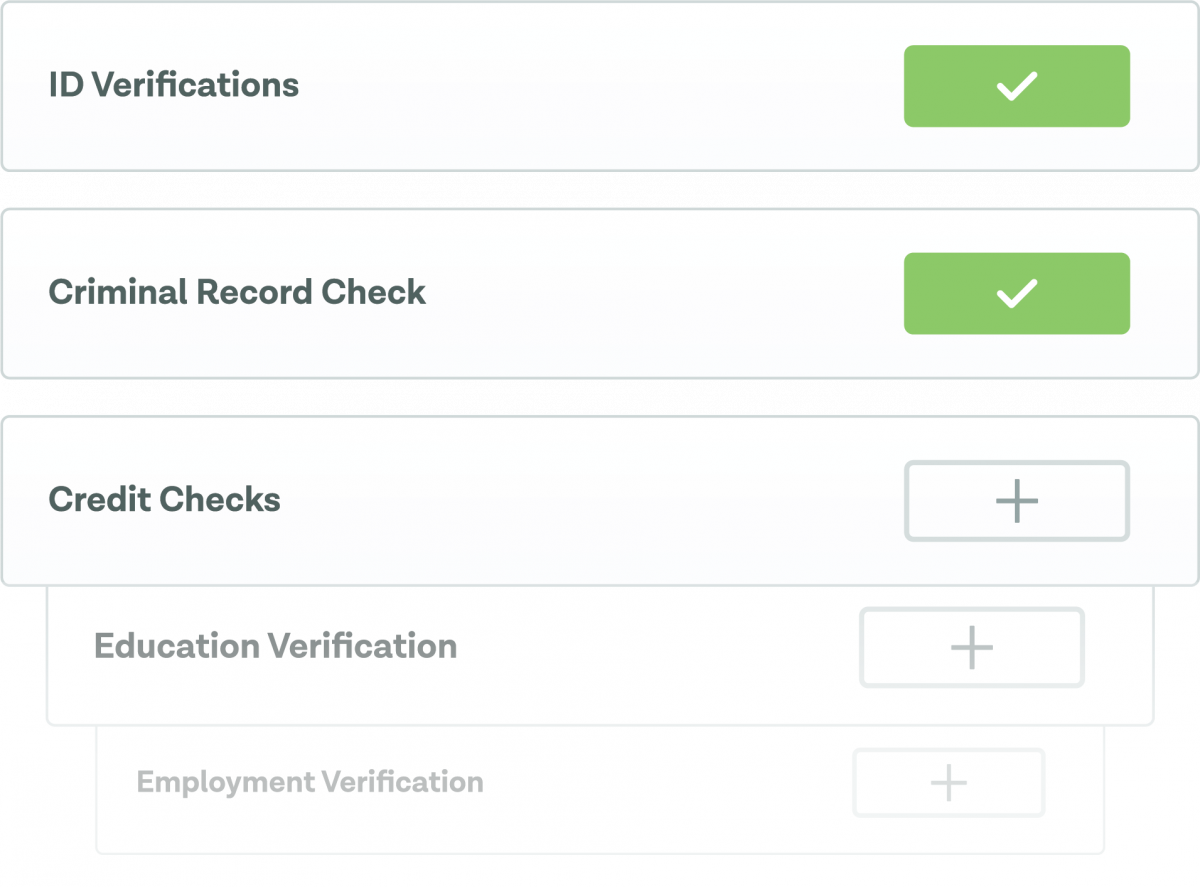The height and width of the screenshot is (887, 1200).
Task: Click the white checkmark icon for ID Verifications
Action: (1017, 87)
